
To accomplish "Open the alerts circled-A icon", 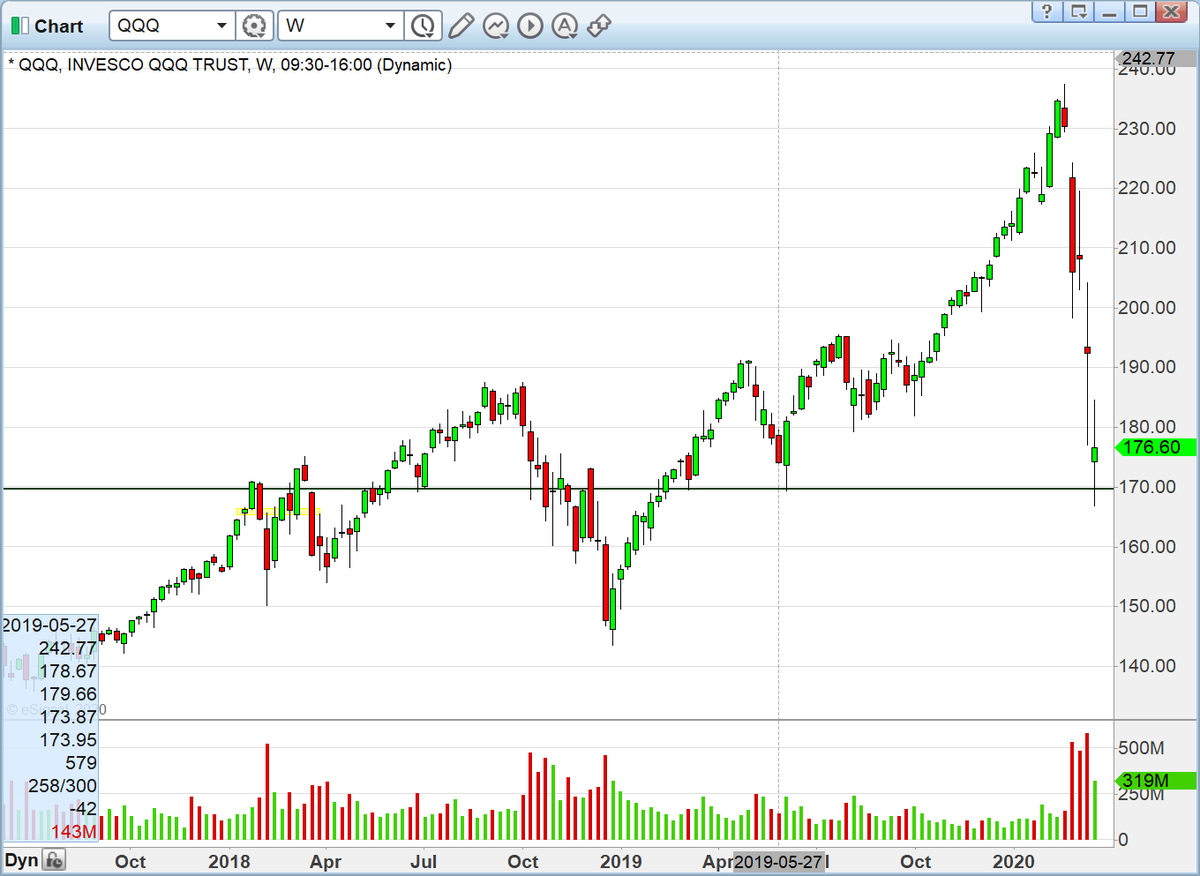I will coord(565,26).
